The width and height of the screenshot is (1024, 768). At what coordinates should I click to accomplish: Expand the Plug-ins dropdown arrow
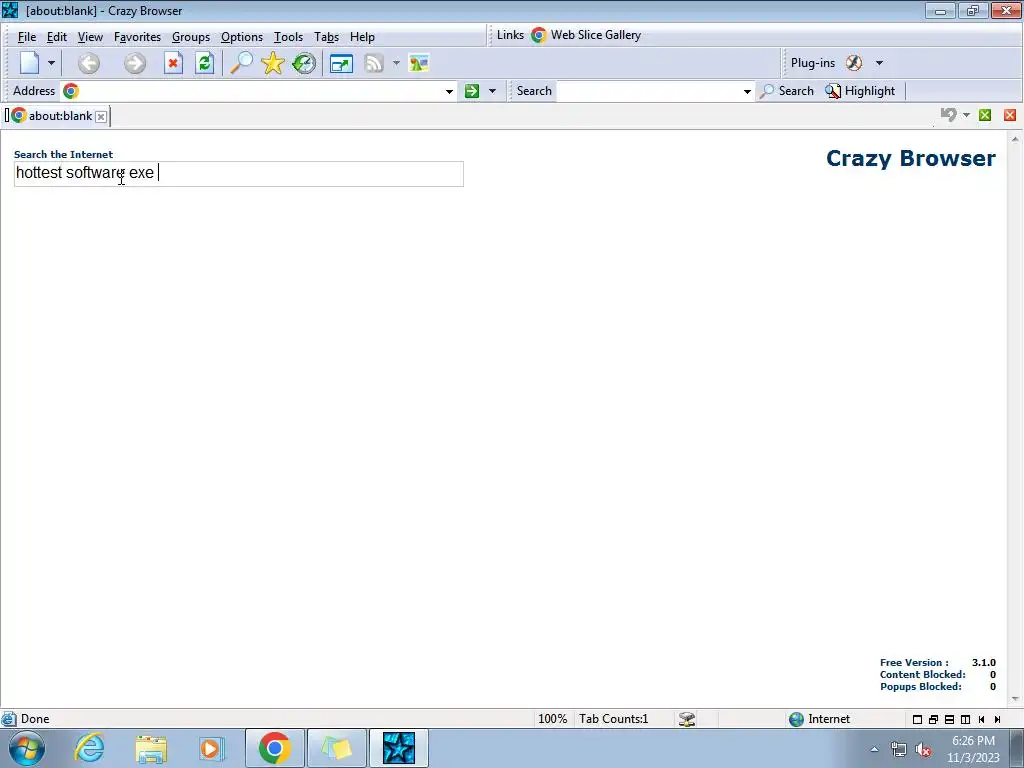pos(879,63)
